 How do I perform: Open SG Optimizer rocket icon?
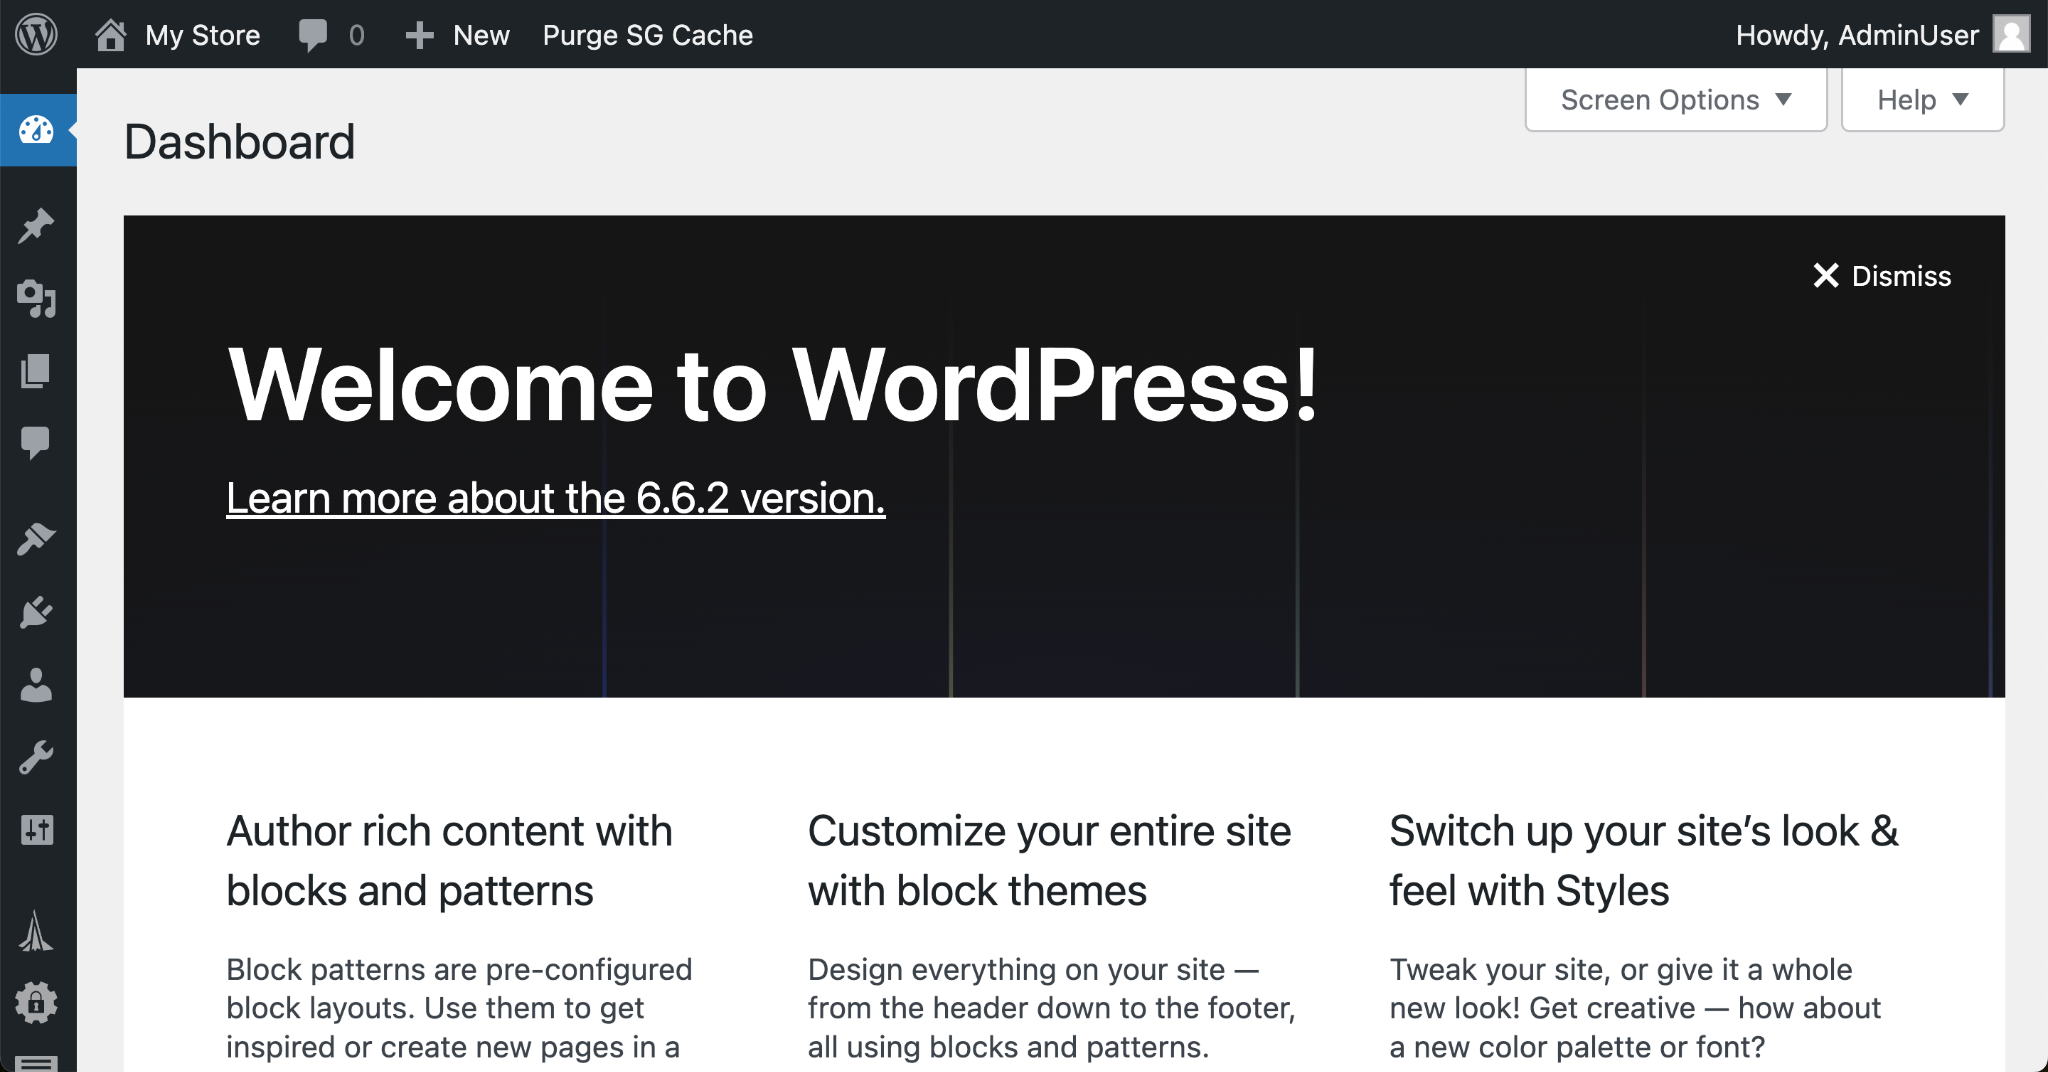[36, 930]
